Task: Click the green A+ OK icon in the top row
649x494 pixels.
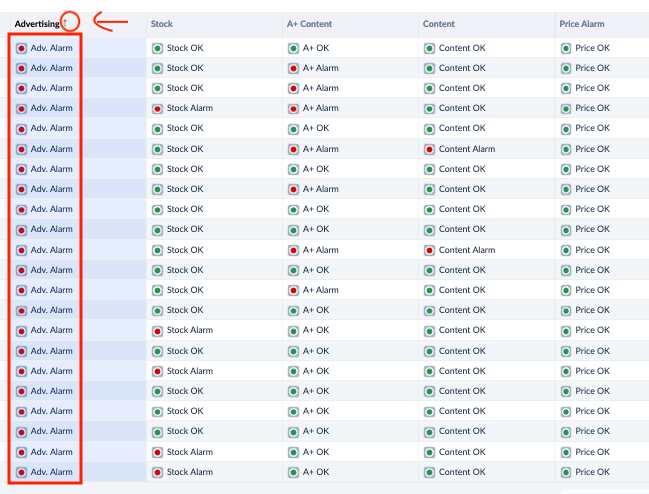Action: click(293, 48)
